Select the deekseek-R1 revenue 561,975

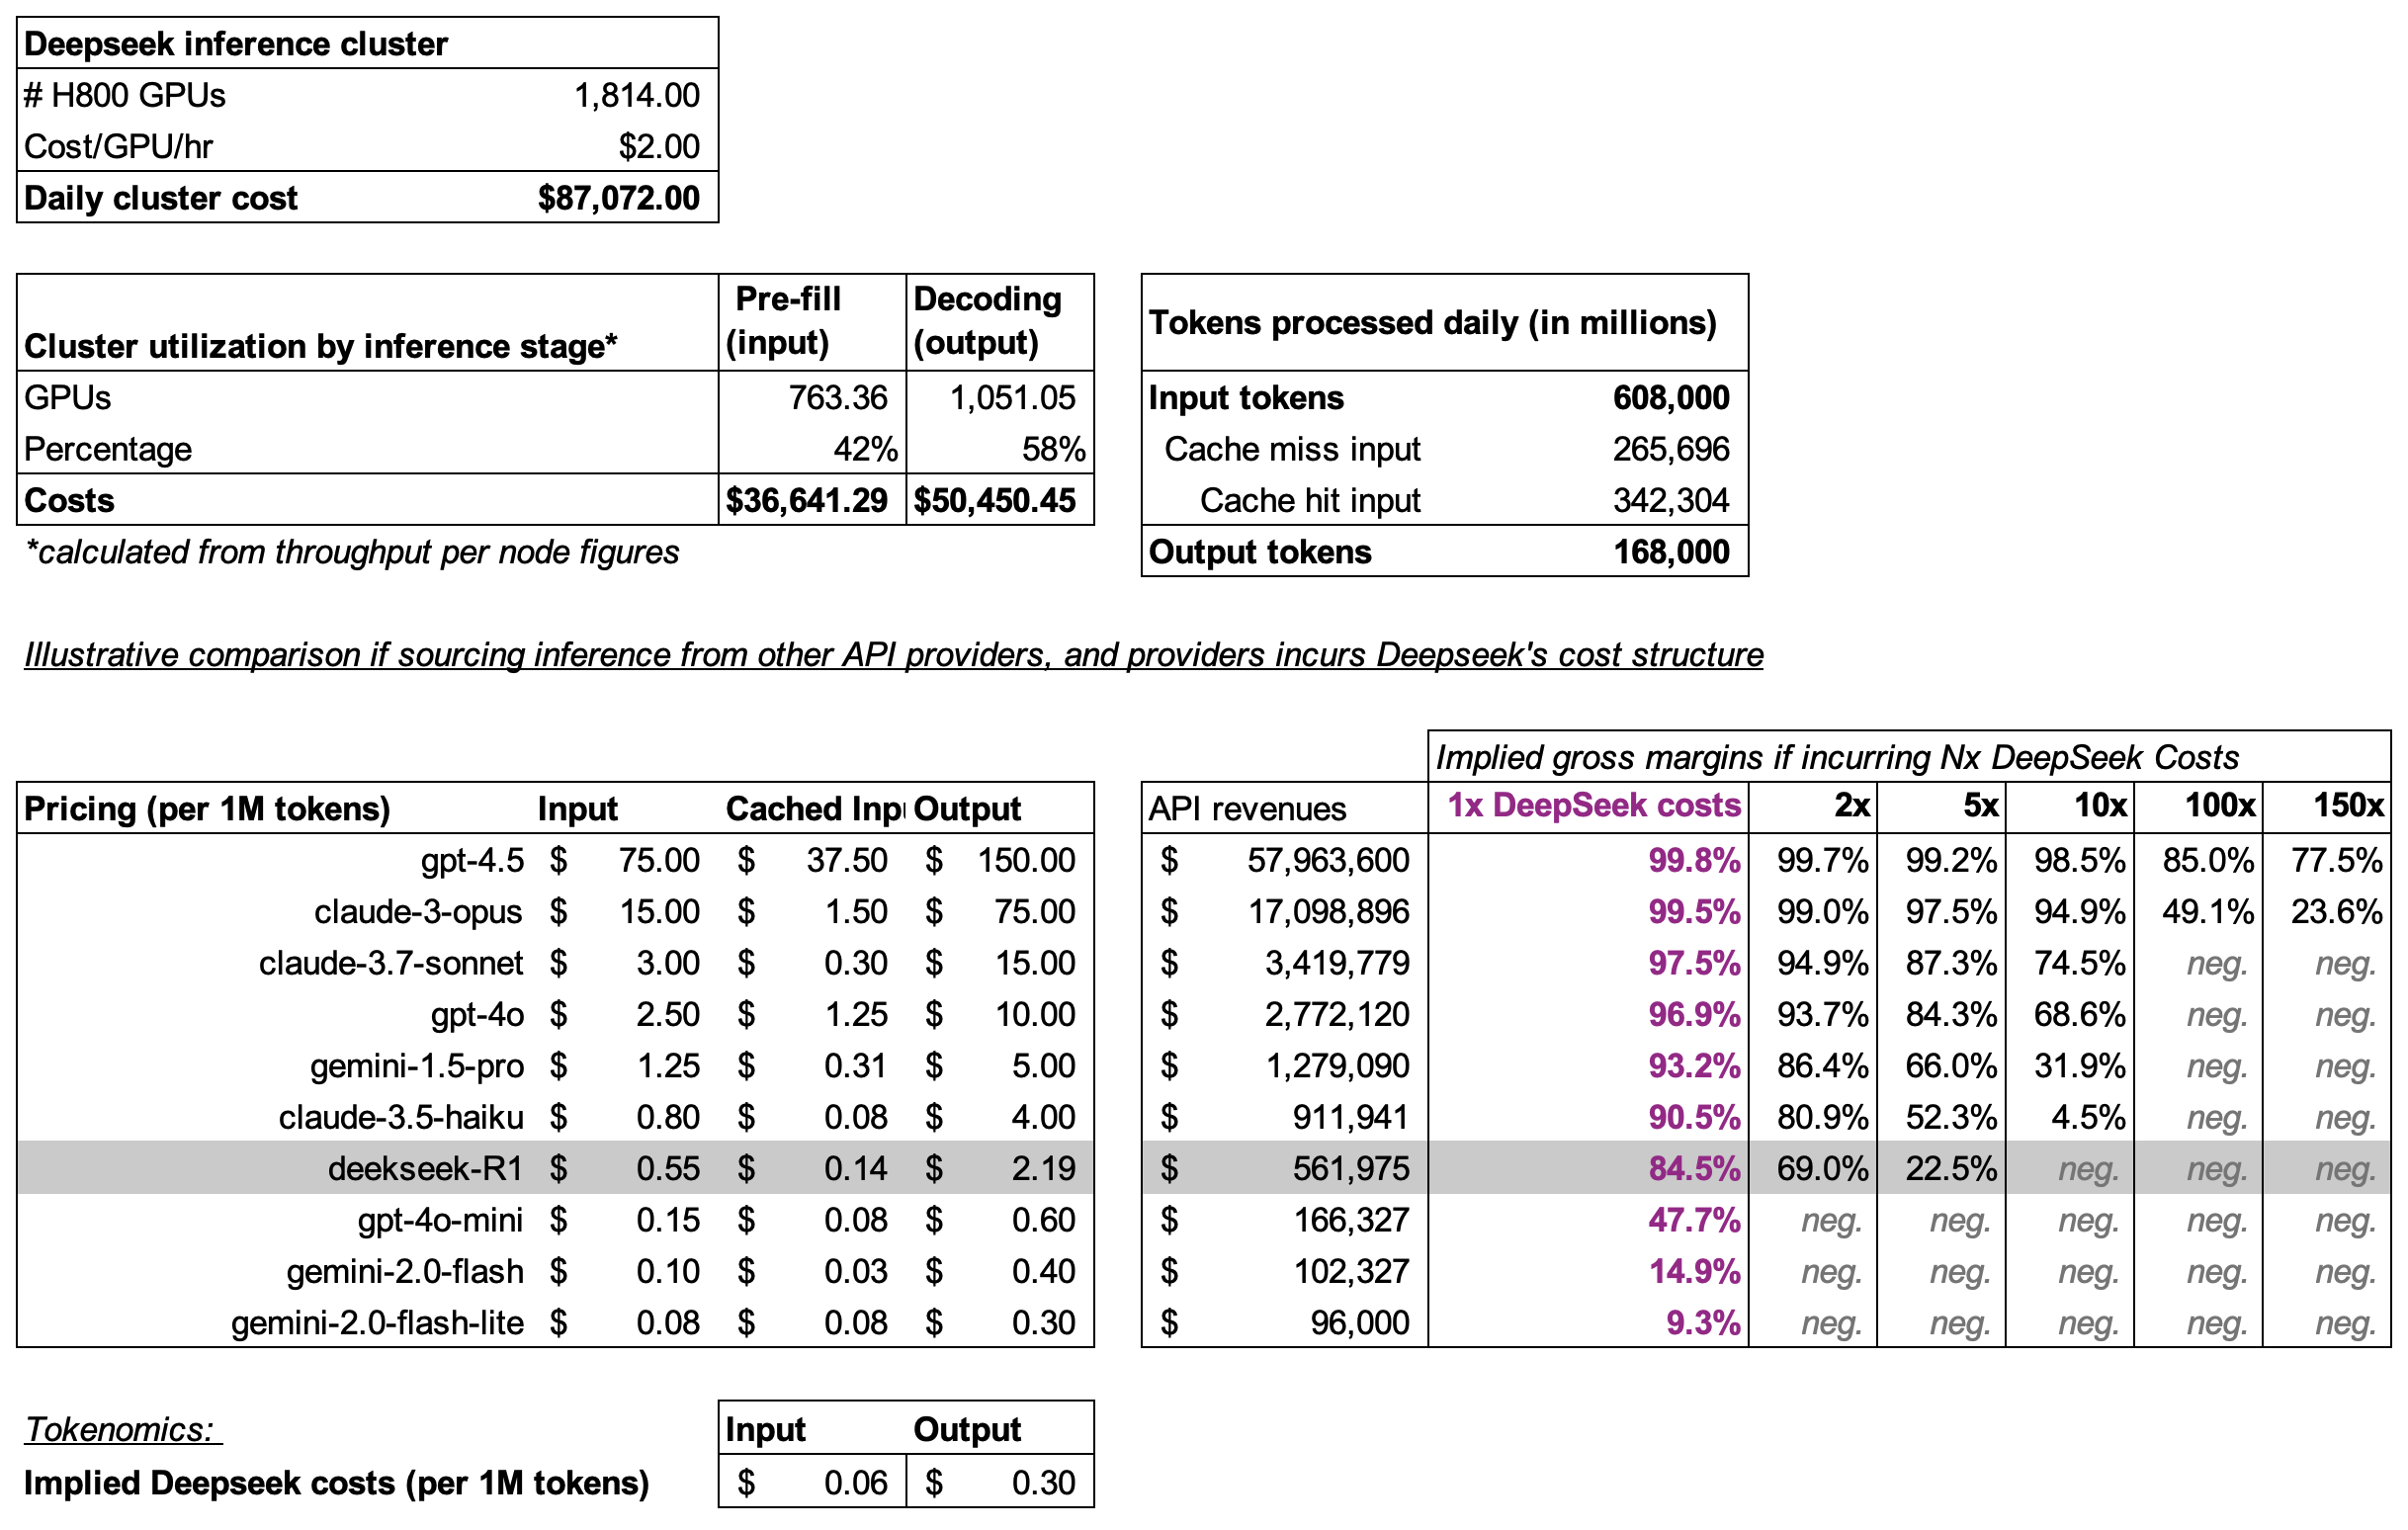tap(1350, 1169)
